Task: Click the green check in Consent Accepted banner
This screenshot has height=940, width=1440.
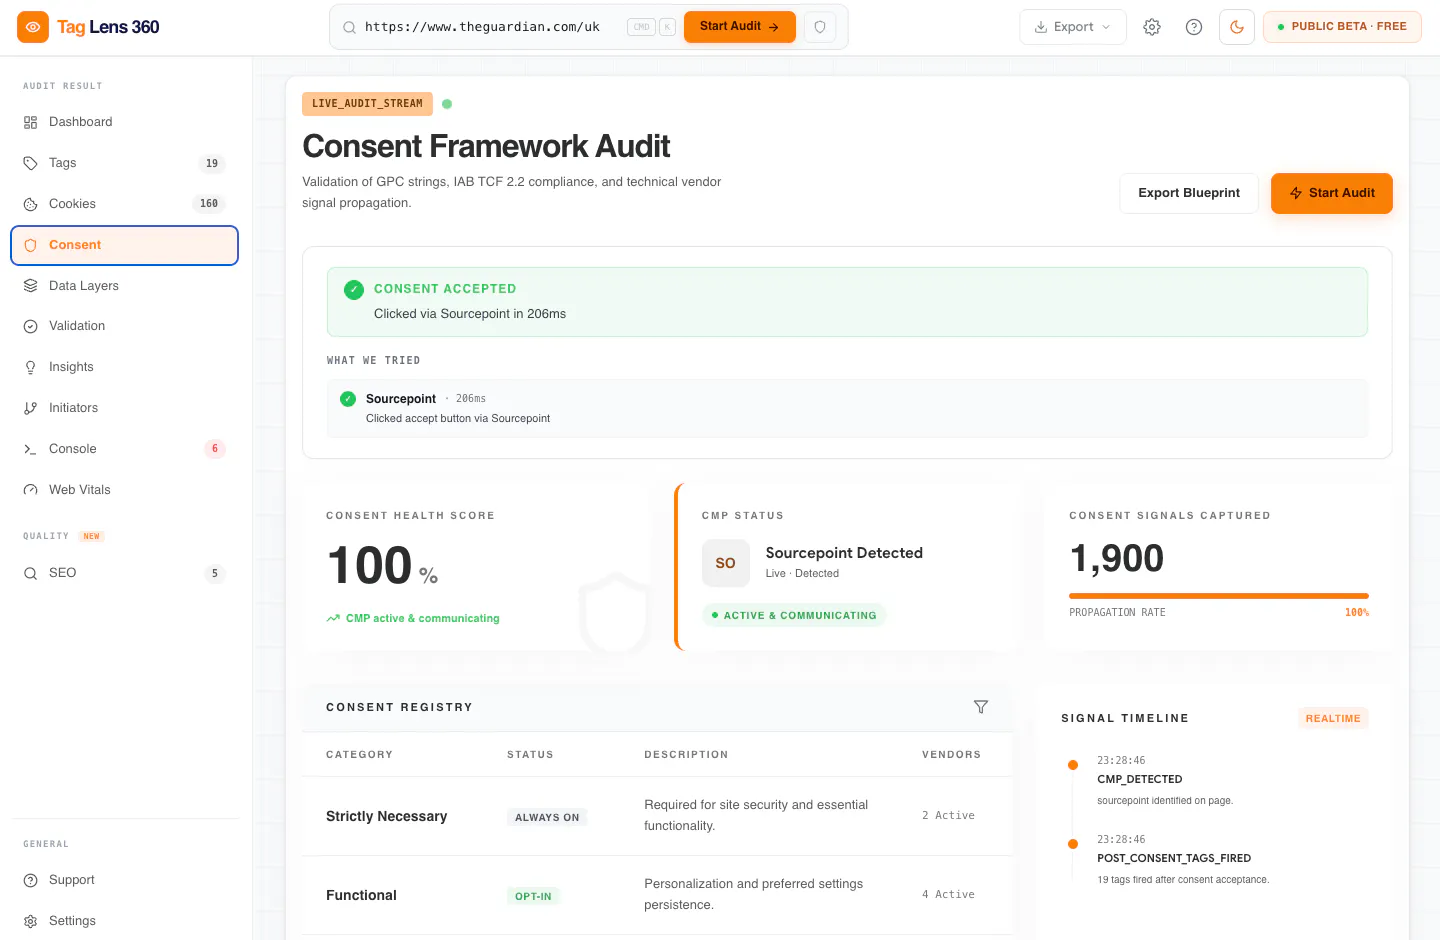Action: (x=354, y=290)
